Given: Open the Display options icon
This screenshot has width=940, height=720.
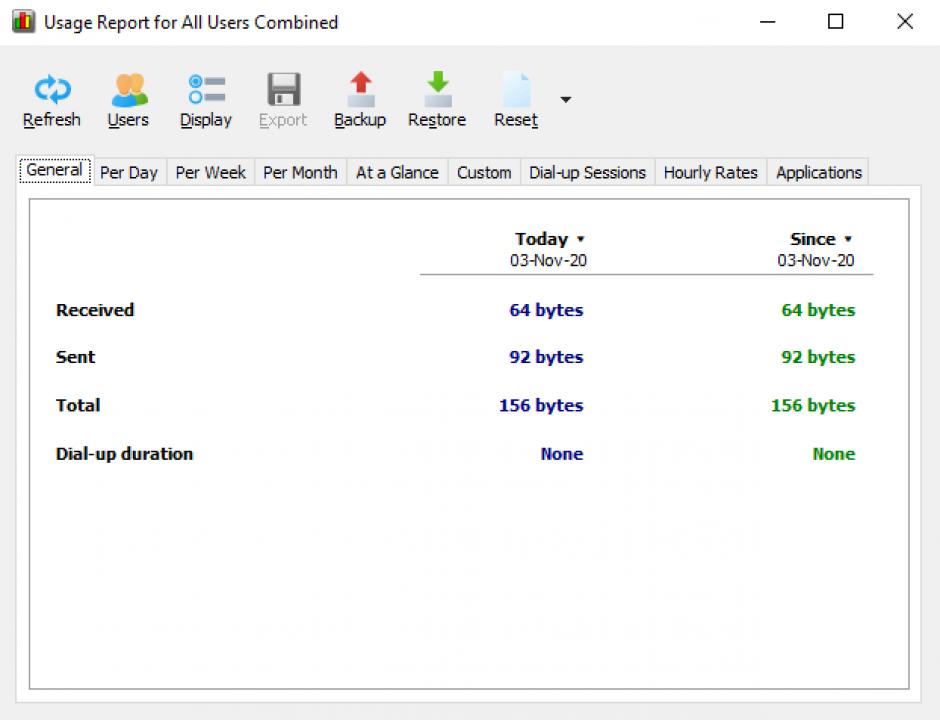Looking at the screenshot, I should (206, 89).
